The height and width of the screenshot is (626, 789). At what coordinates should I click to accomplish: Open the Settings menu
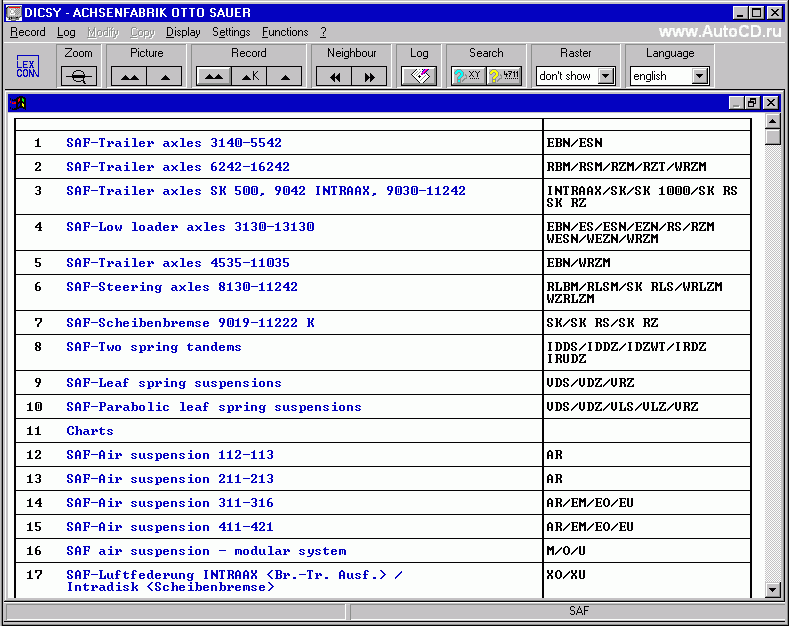pyautogui.click(x=231, y=32)
